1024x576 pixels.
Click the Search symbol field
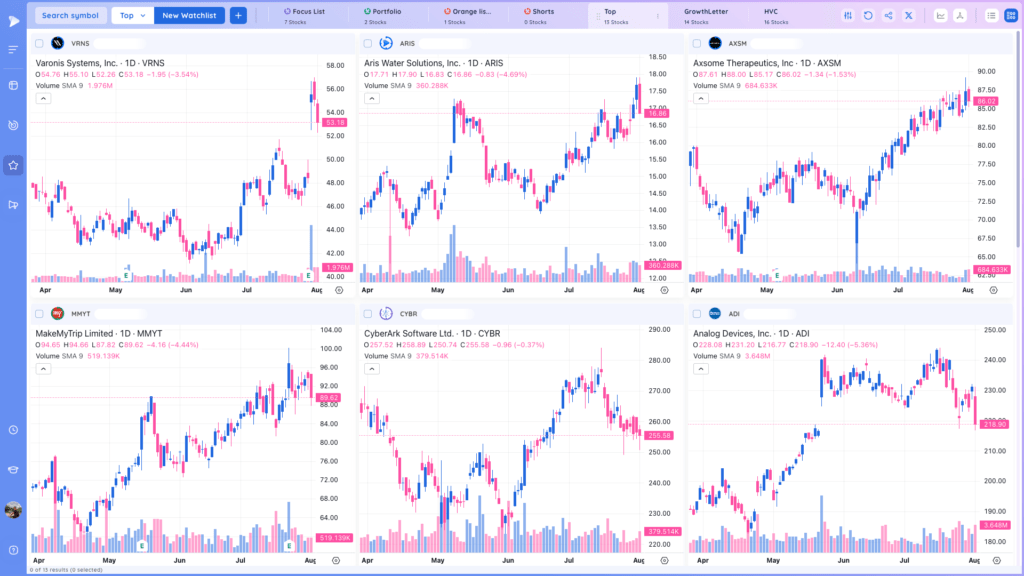point(71,16)
